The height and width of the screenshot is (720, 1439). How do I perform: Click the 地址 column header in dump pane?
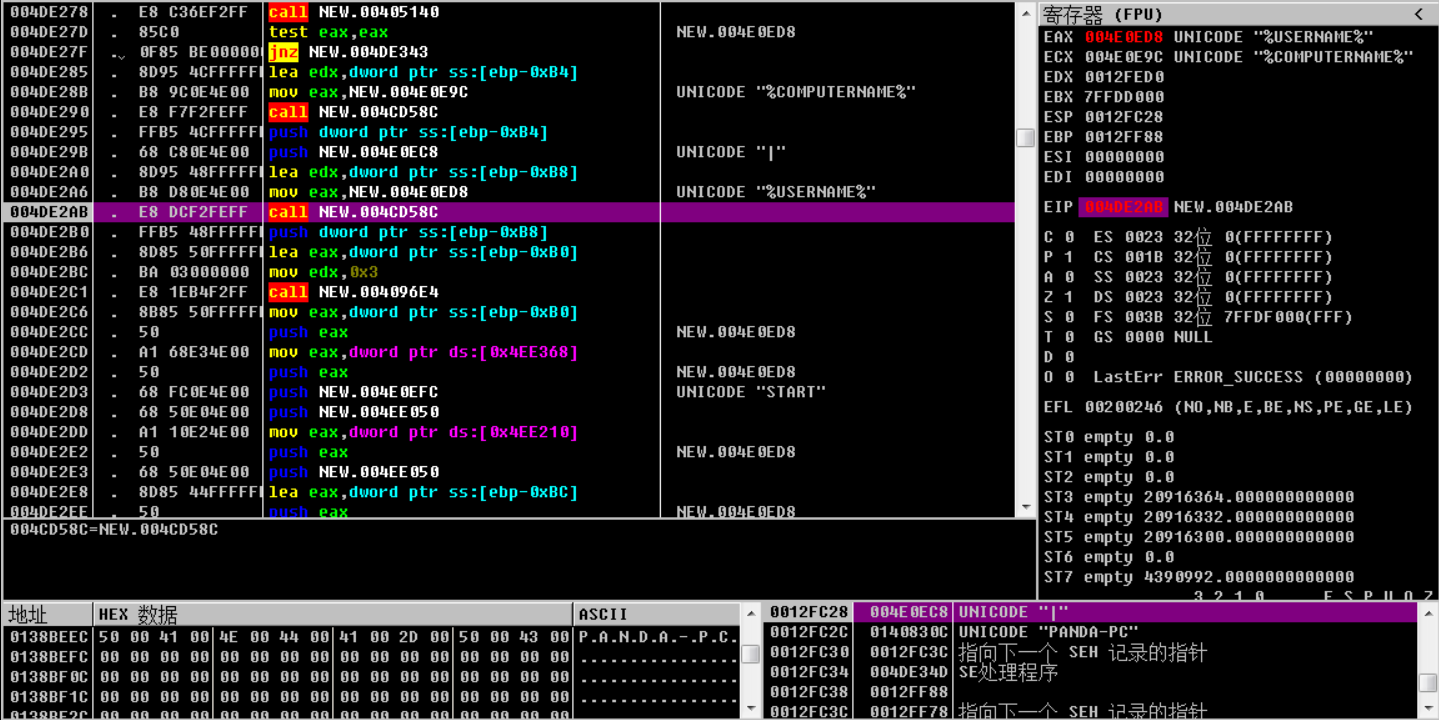(x=47, y=614)
